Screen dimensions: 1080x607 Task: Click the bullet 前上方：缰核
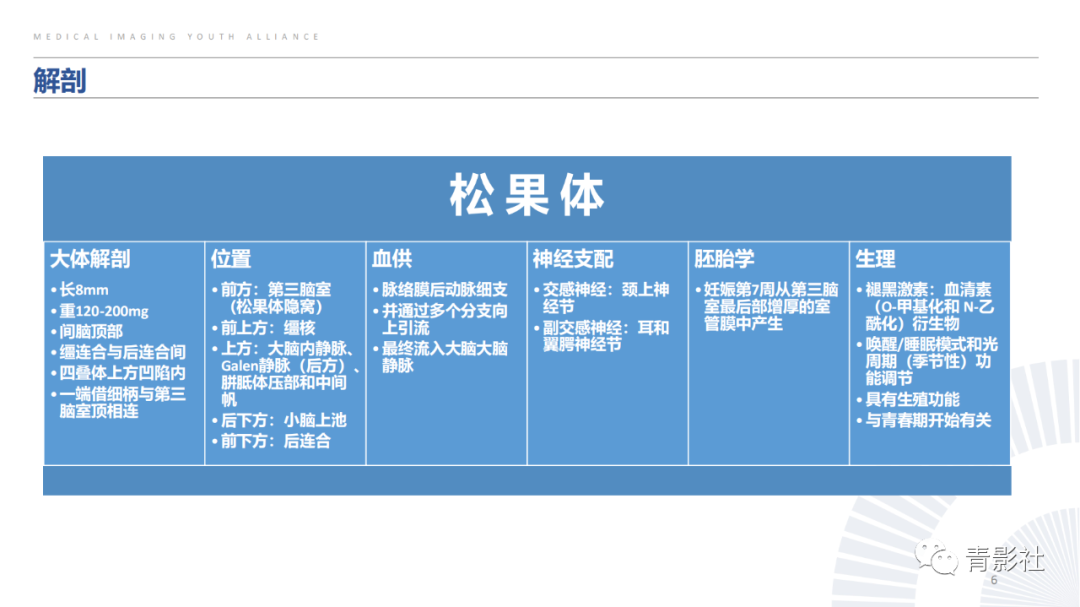(264, 328)
